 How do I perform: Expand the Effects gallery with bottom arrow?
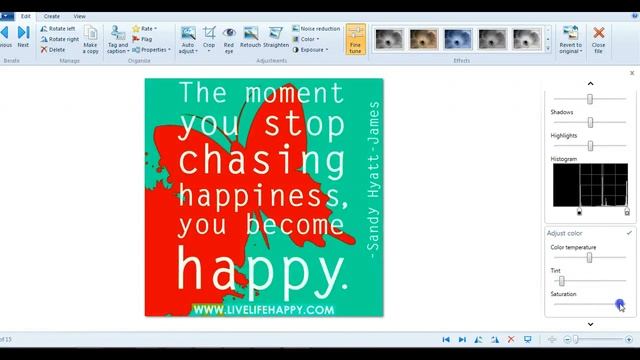click(x=548, y=49)
